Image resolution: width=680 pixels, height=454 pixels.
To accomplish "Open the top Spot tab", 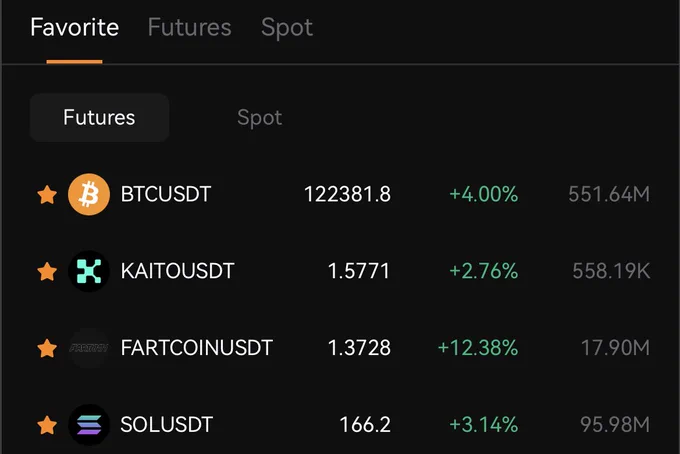I will 287,28.
